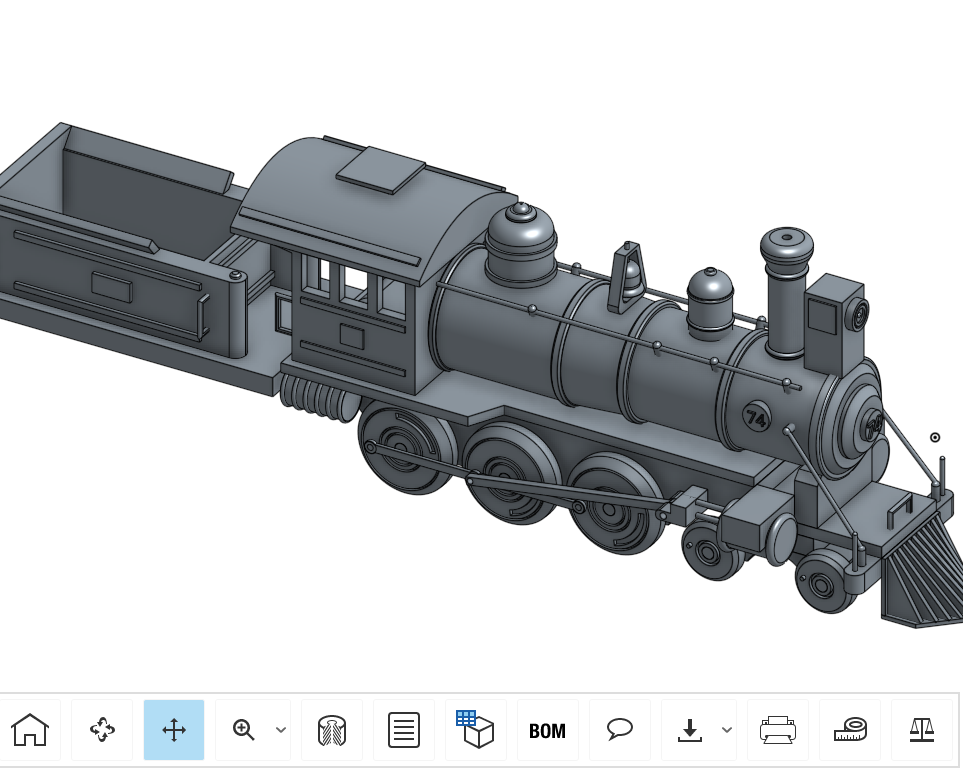Select the rotate view tool

click(102, 730)
